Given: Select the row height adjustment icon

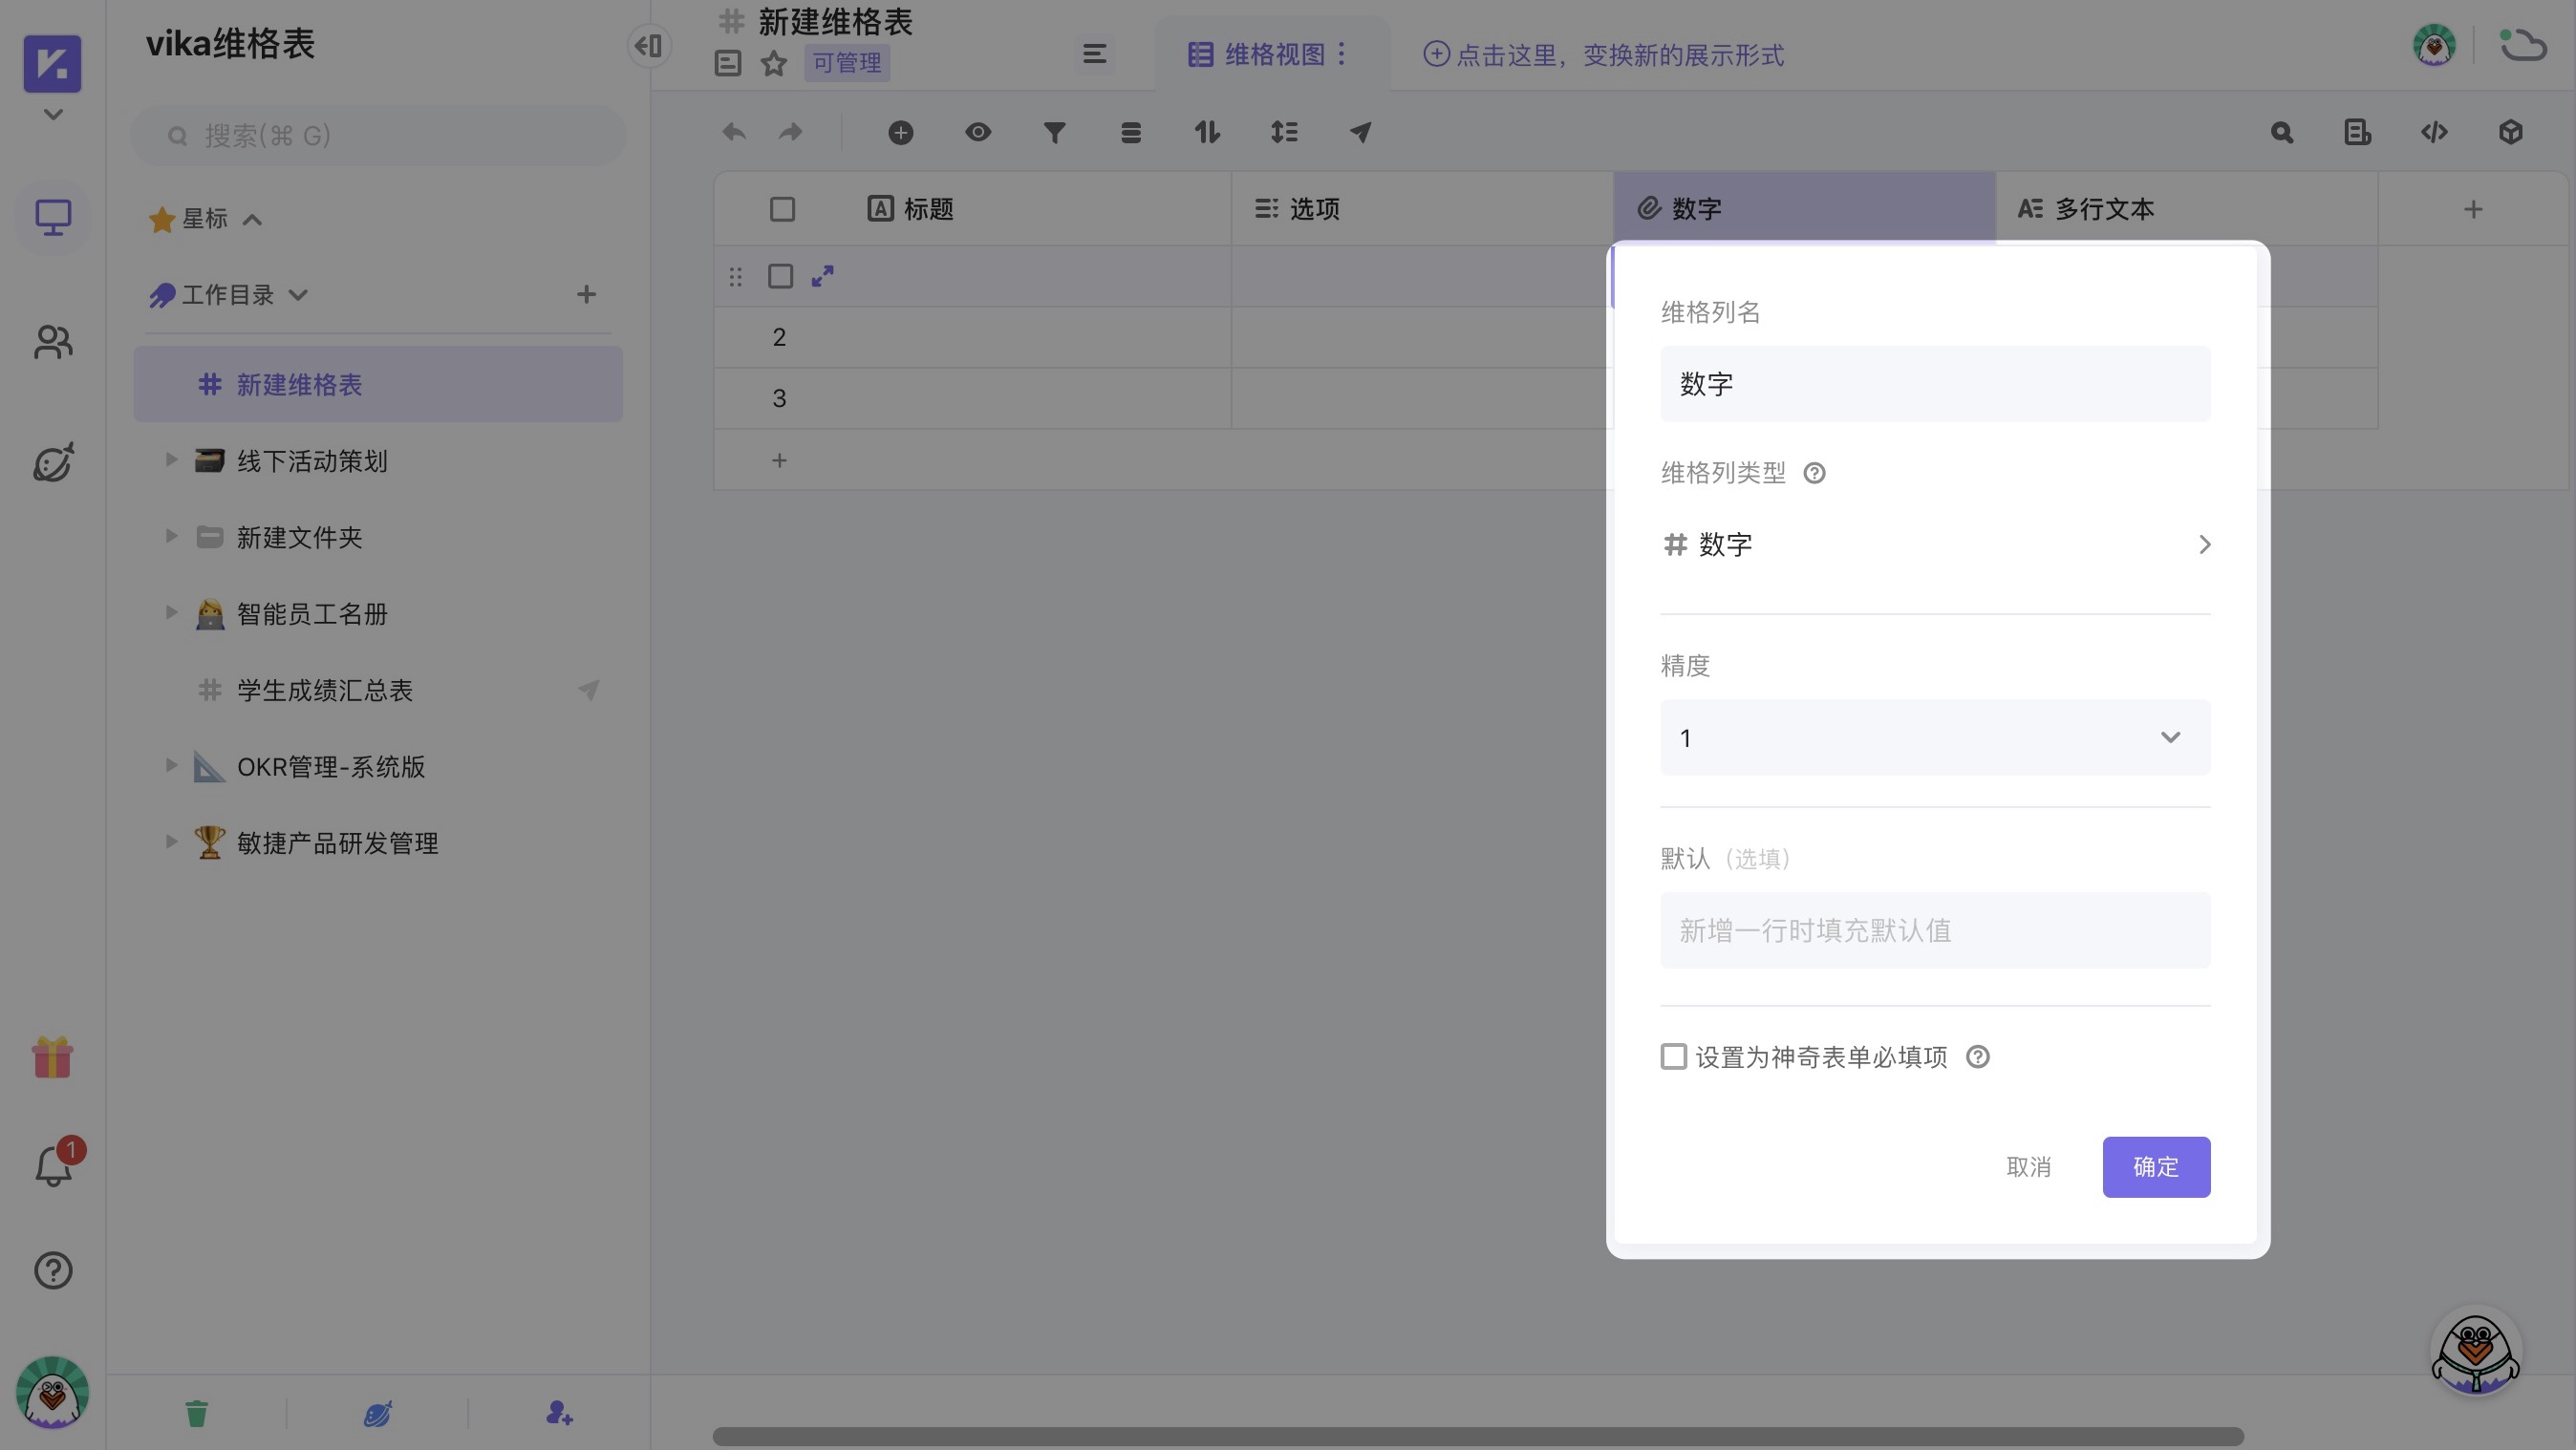Looking at the screenshot, I should point(1284,132).
